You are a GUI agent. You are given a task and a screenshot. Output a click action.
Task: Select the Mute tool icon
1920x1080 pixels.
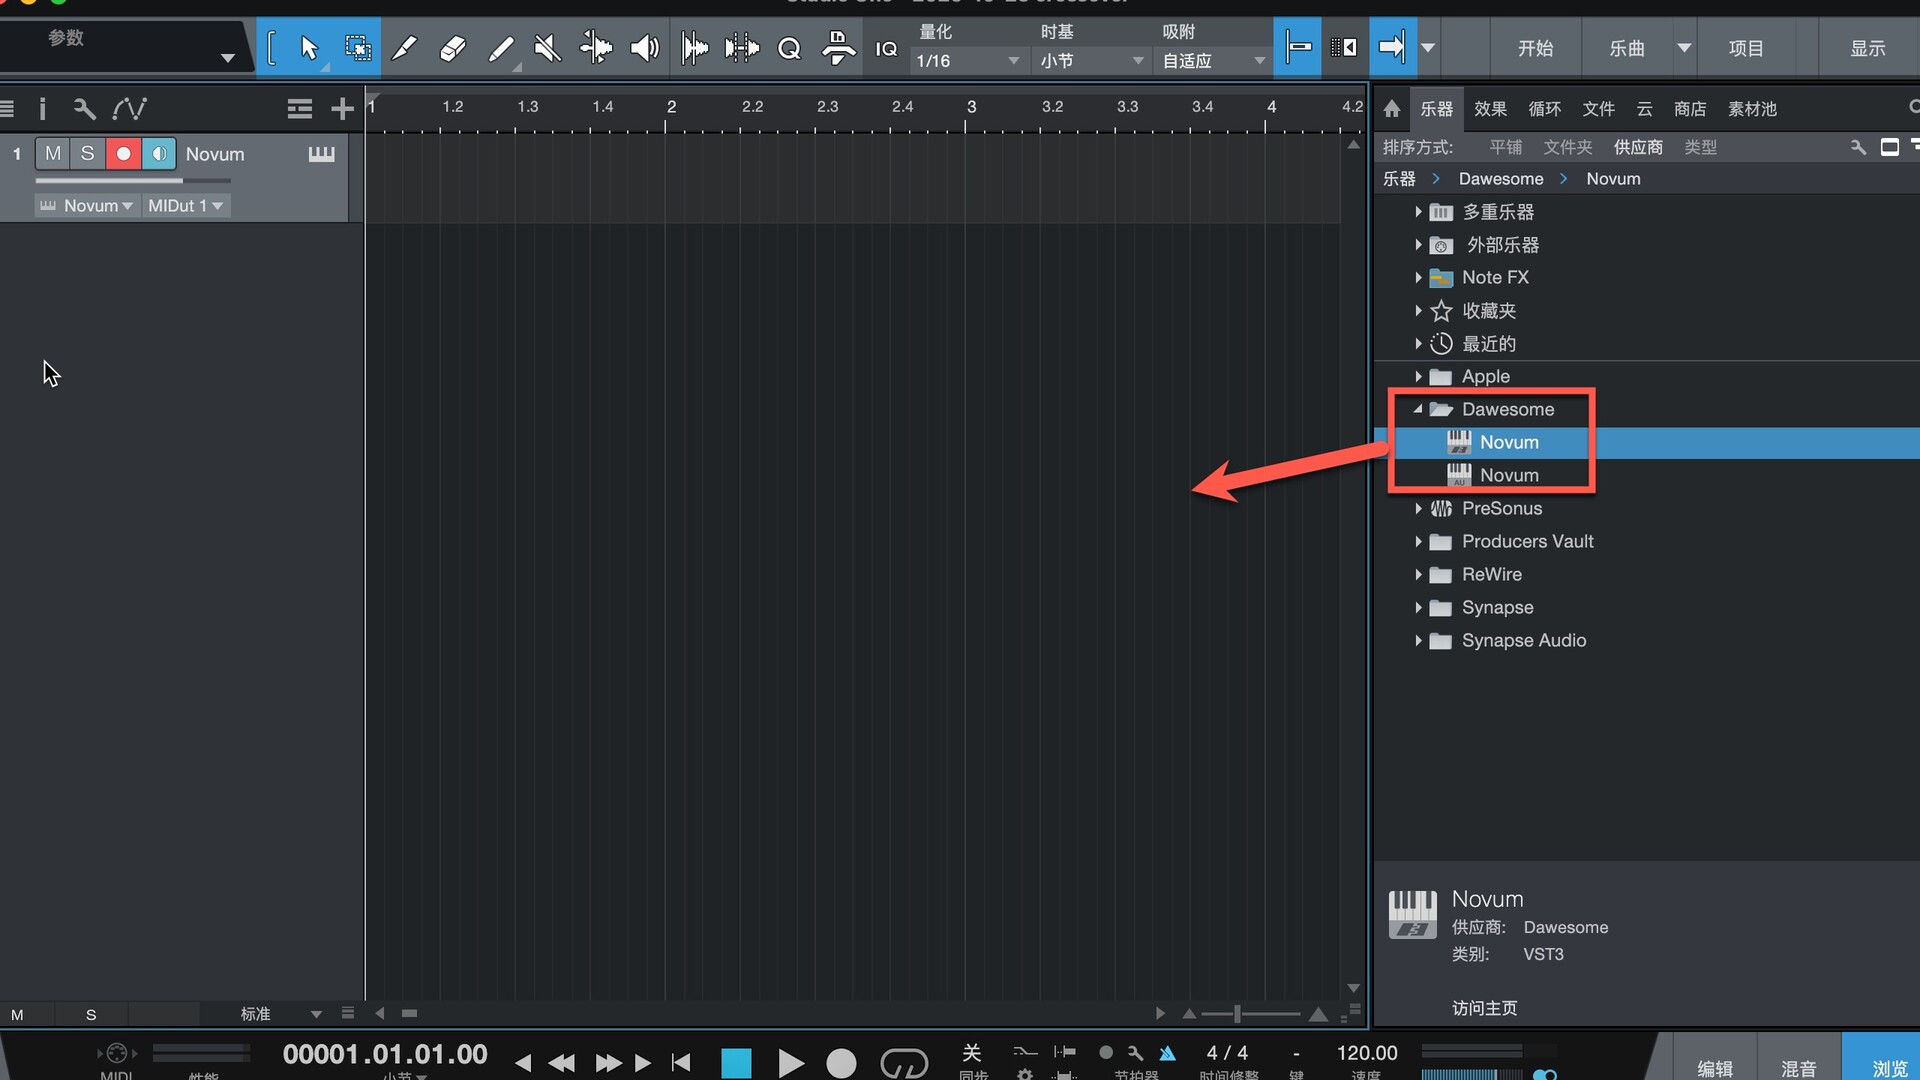(x=547, y=47)
